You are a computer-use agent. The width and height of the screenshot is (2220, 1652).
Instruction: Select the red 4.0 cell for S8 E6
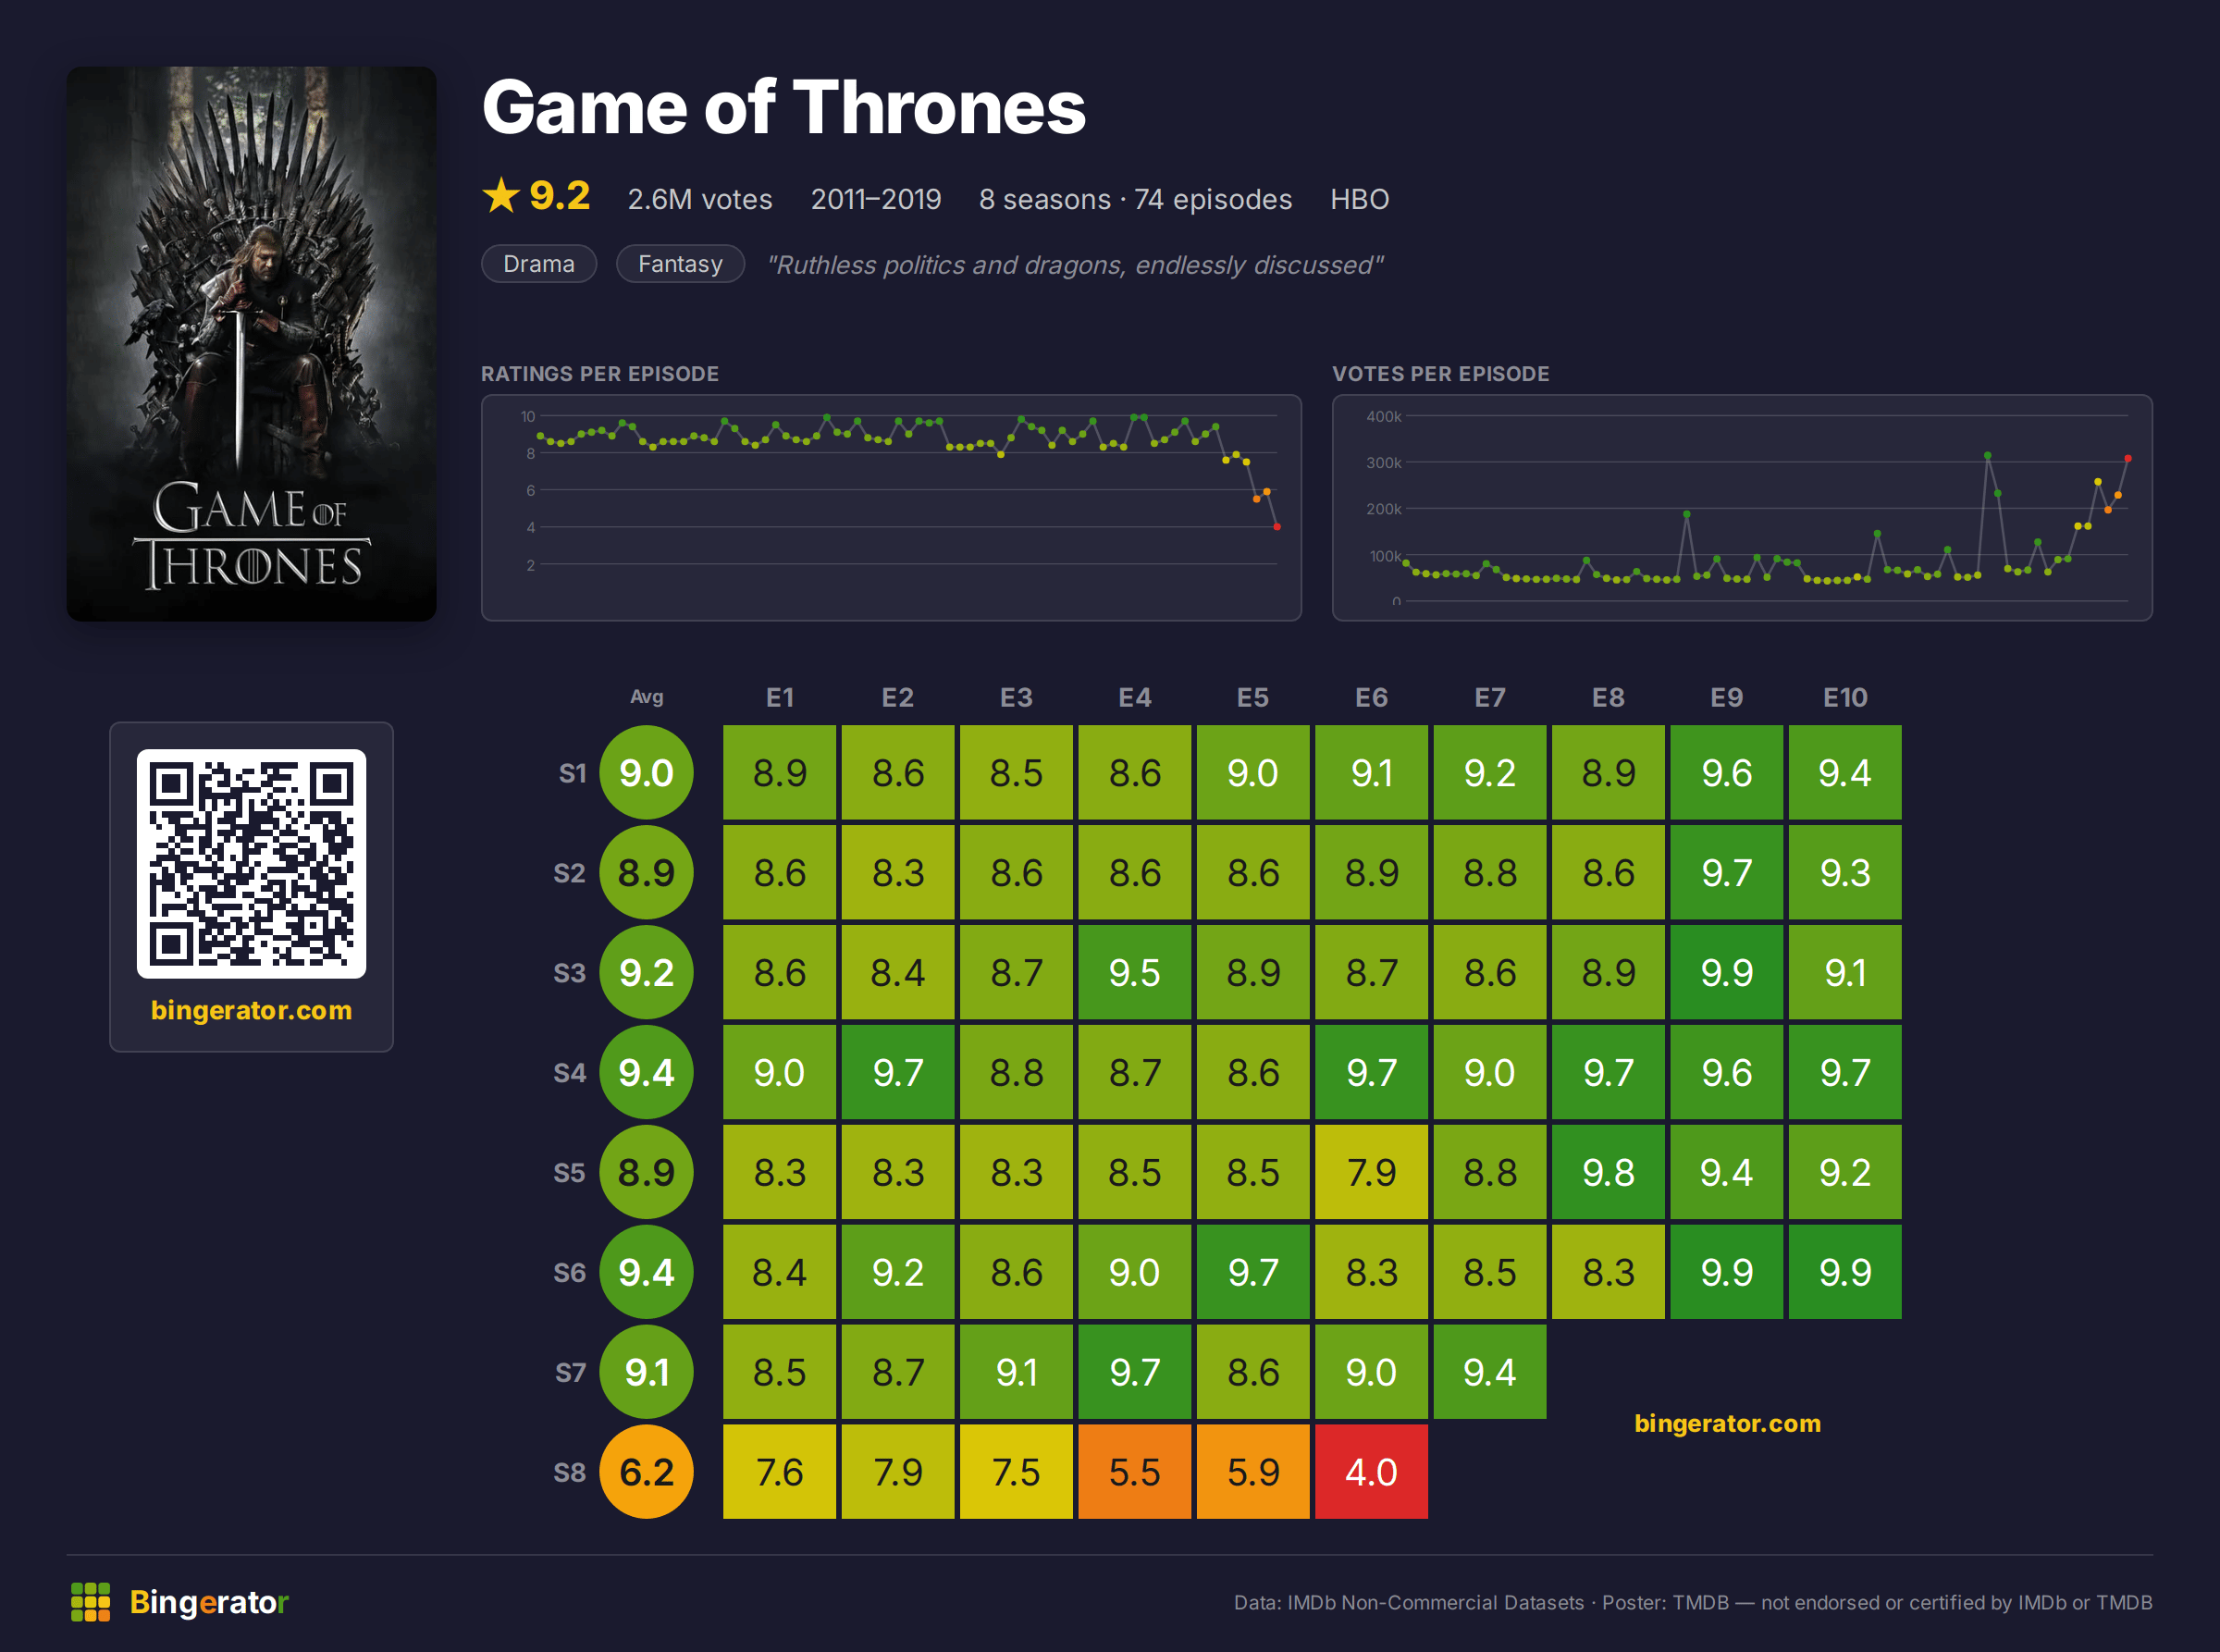click(1371, 1472)
